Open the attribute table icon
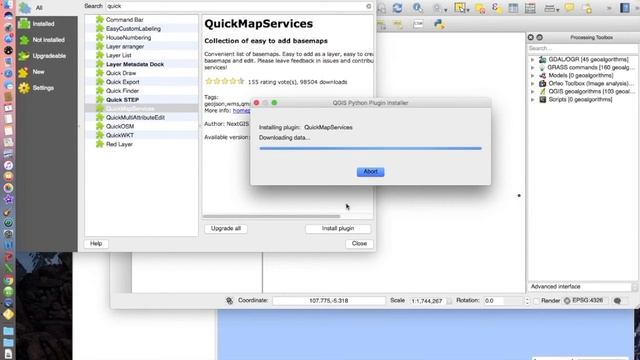640x360 pixels. pyautogui.click(x=513, y=8)
